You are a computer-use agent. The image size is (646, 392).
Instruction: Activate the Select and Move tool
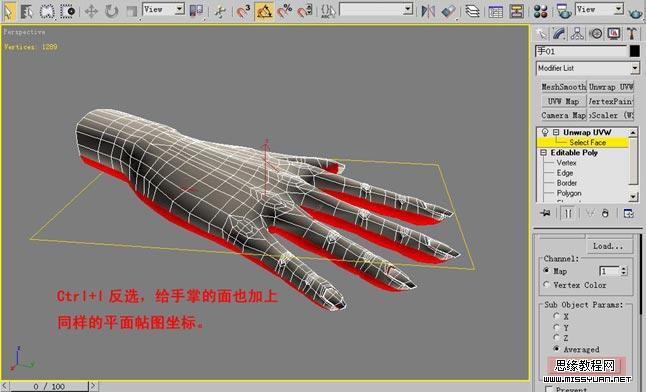coord(91,11)
